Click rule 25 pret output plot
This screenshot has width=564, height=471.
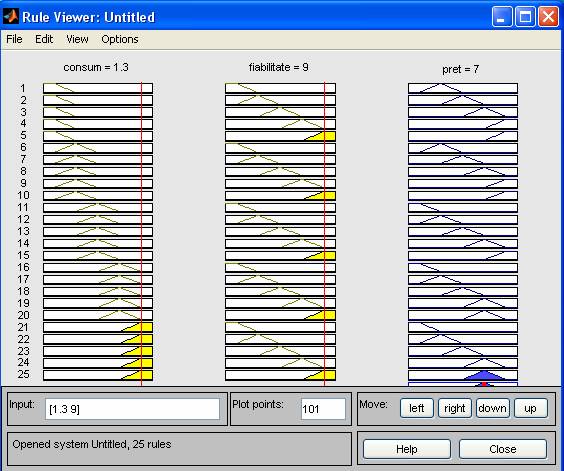[x=463, y=375]
